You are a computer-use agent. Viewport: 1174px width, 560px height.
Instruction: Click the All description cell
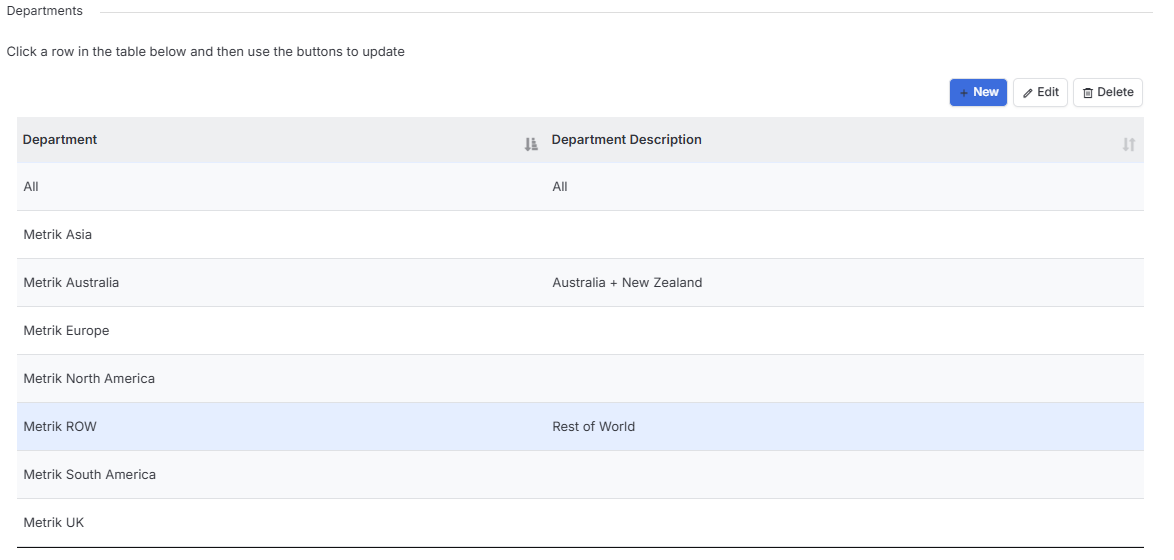(845, 186)
